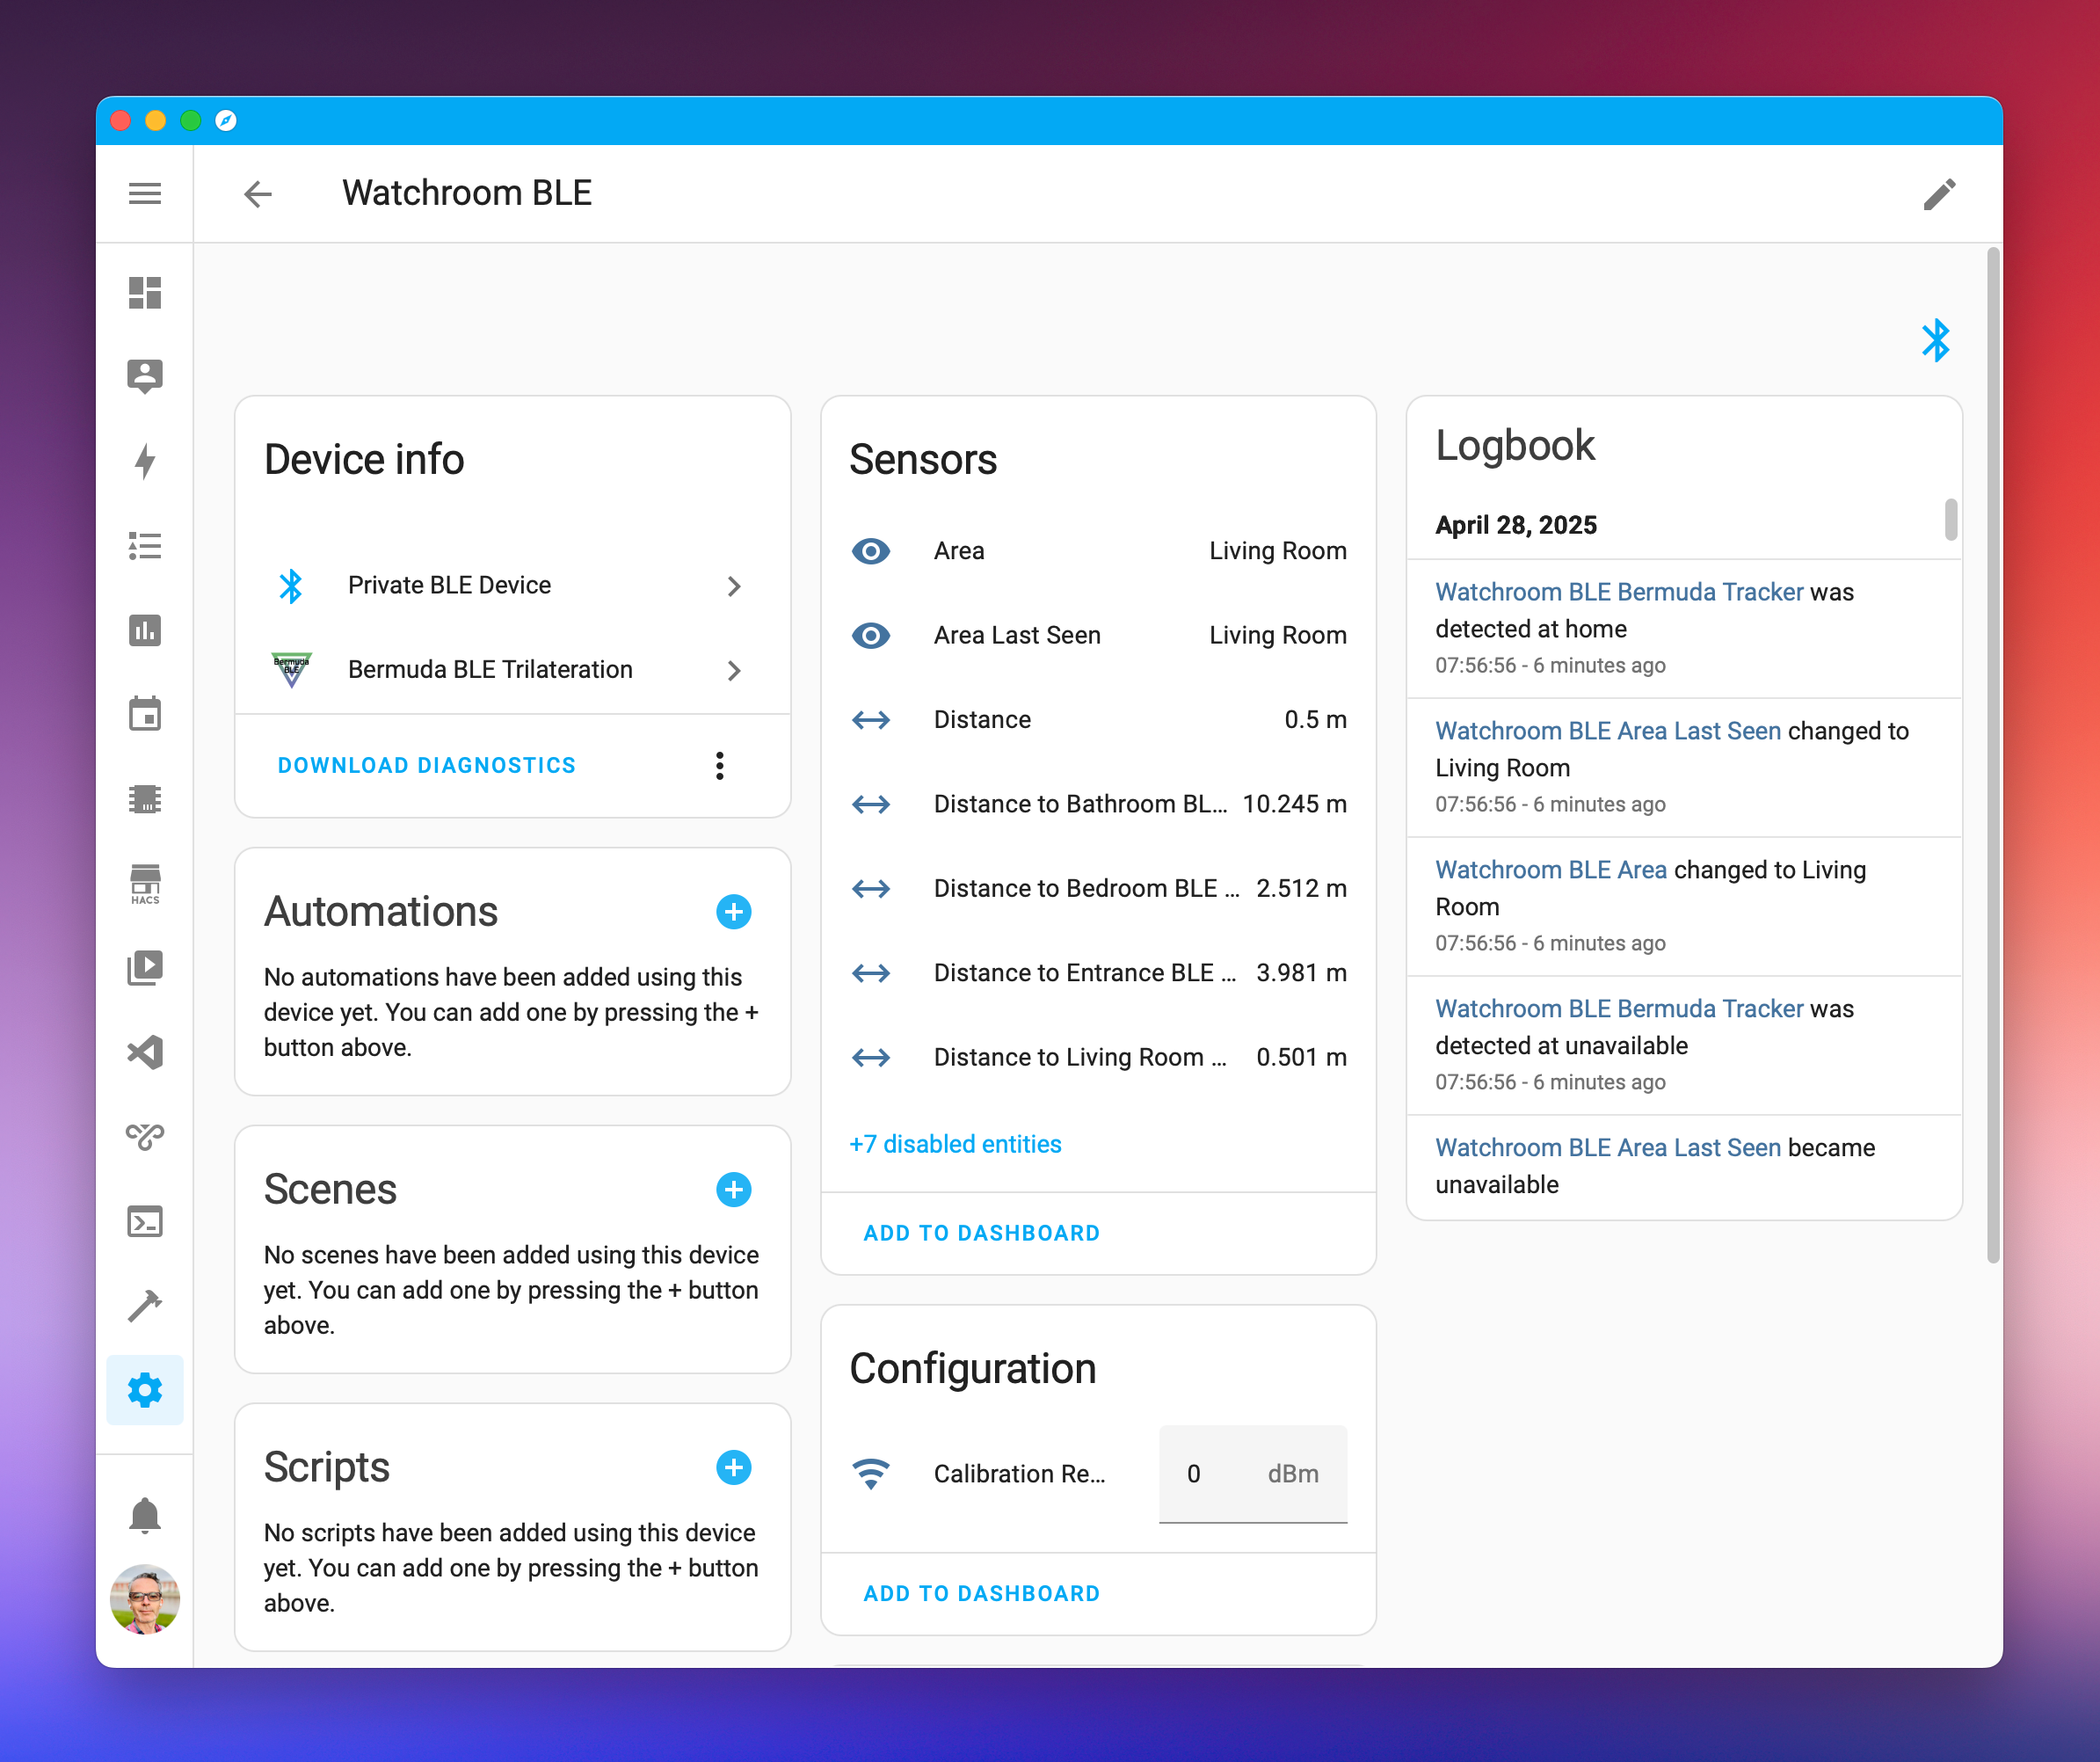Viewport: 2100px width, 1762px height.
Task: Add an automation with plus icon
Action: 734,912
